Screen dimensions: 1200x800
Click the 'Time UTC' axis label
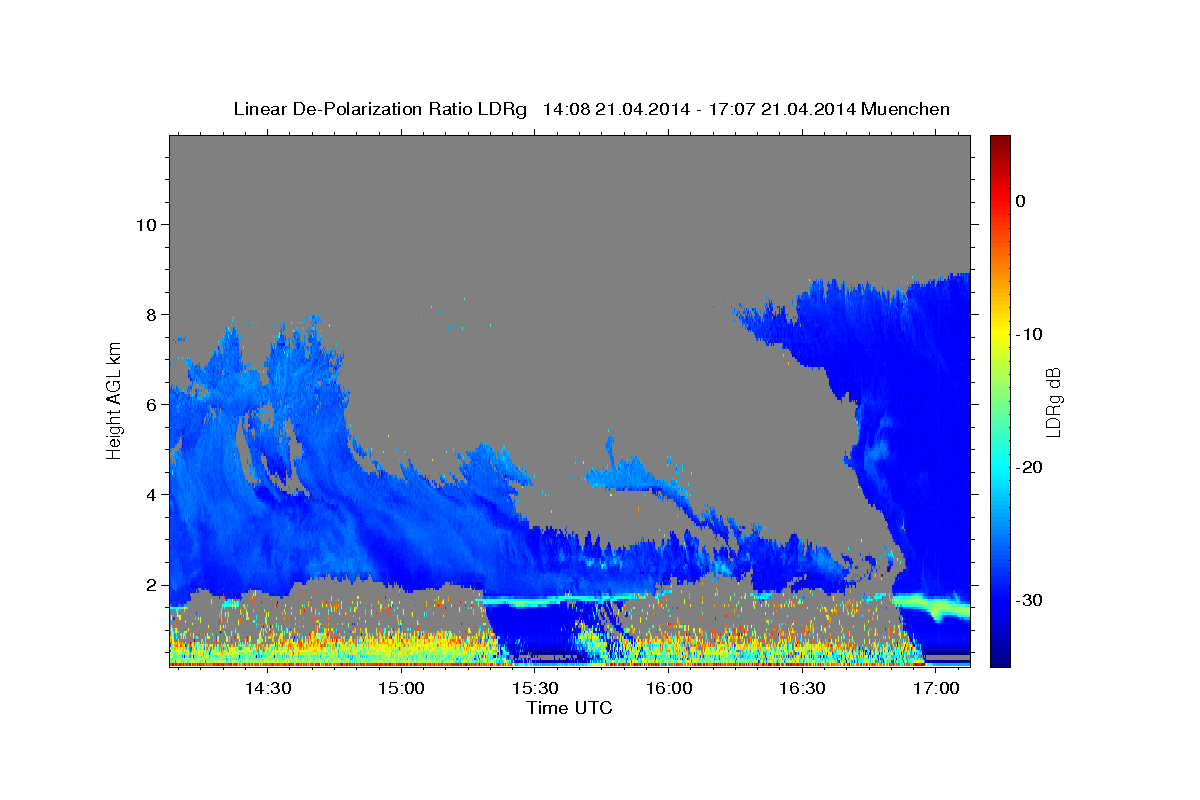coord(569,708)
